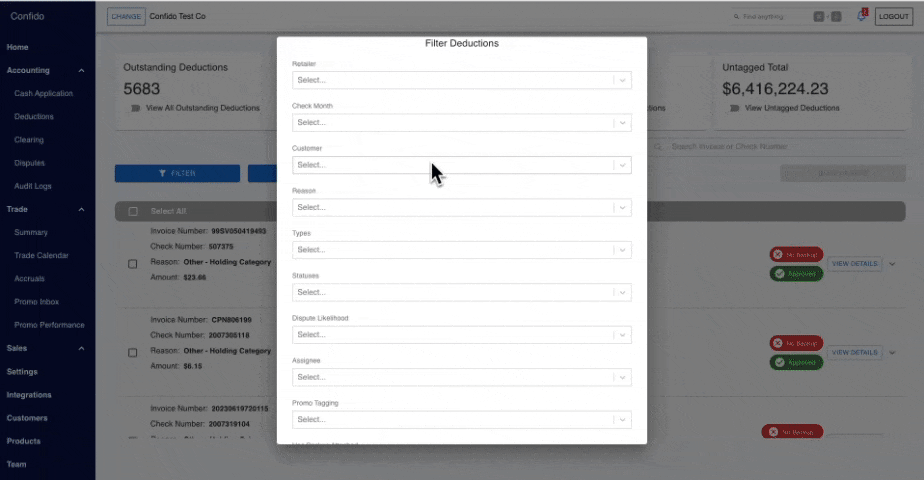Check the box for invoice CPN806199
The image size is (924, 480).
pyautogui.click(x=133, y=353)
